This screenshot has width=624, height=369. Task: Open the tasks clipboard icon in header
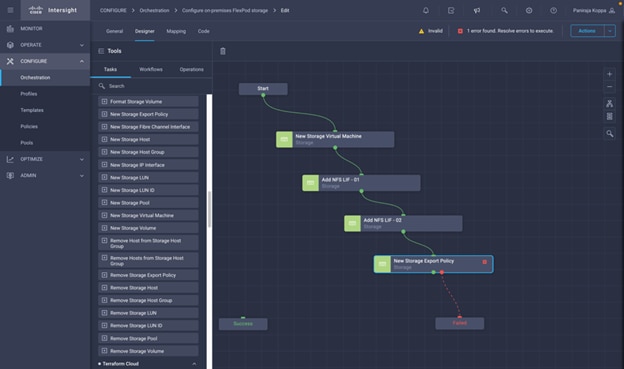click(x=451, y=11)
